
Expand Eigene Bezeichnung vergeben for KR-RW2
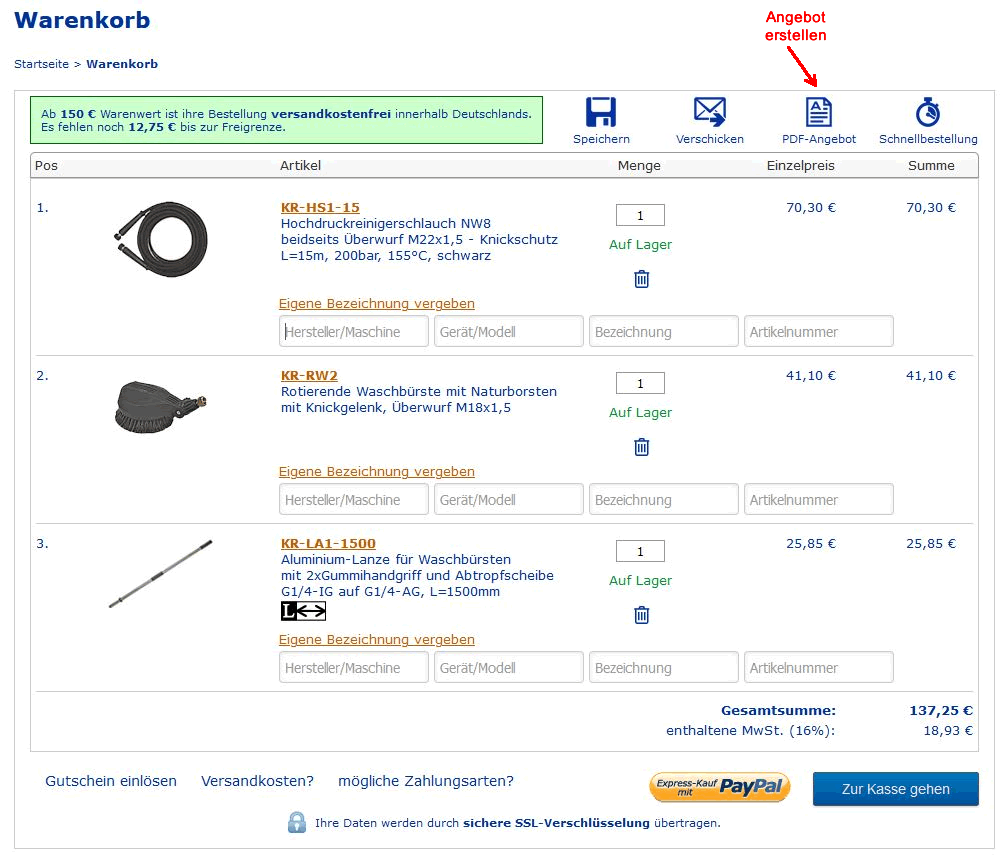tap(376, 471)
